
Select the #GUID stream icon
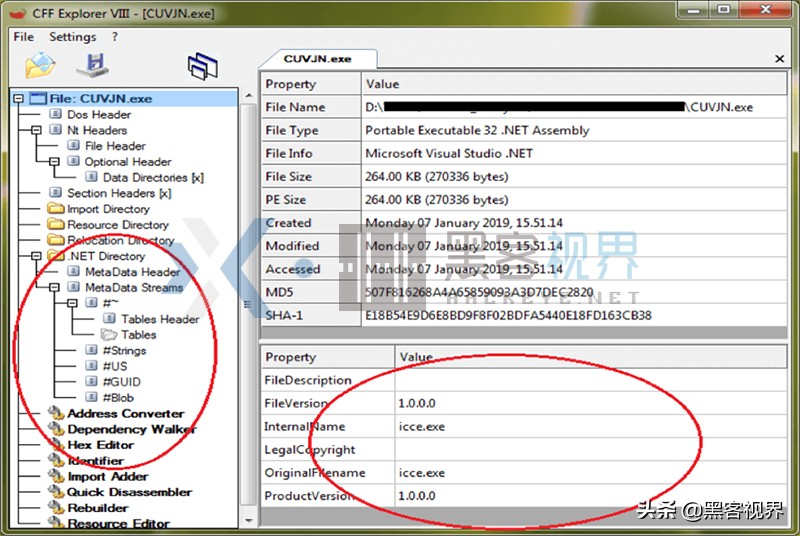(91, 381)
